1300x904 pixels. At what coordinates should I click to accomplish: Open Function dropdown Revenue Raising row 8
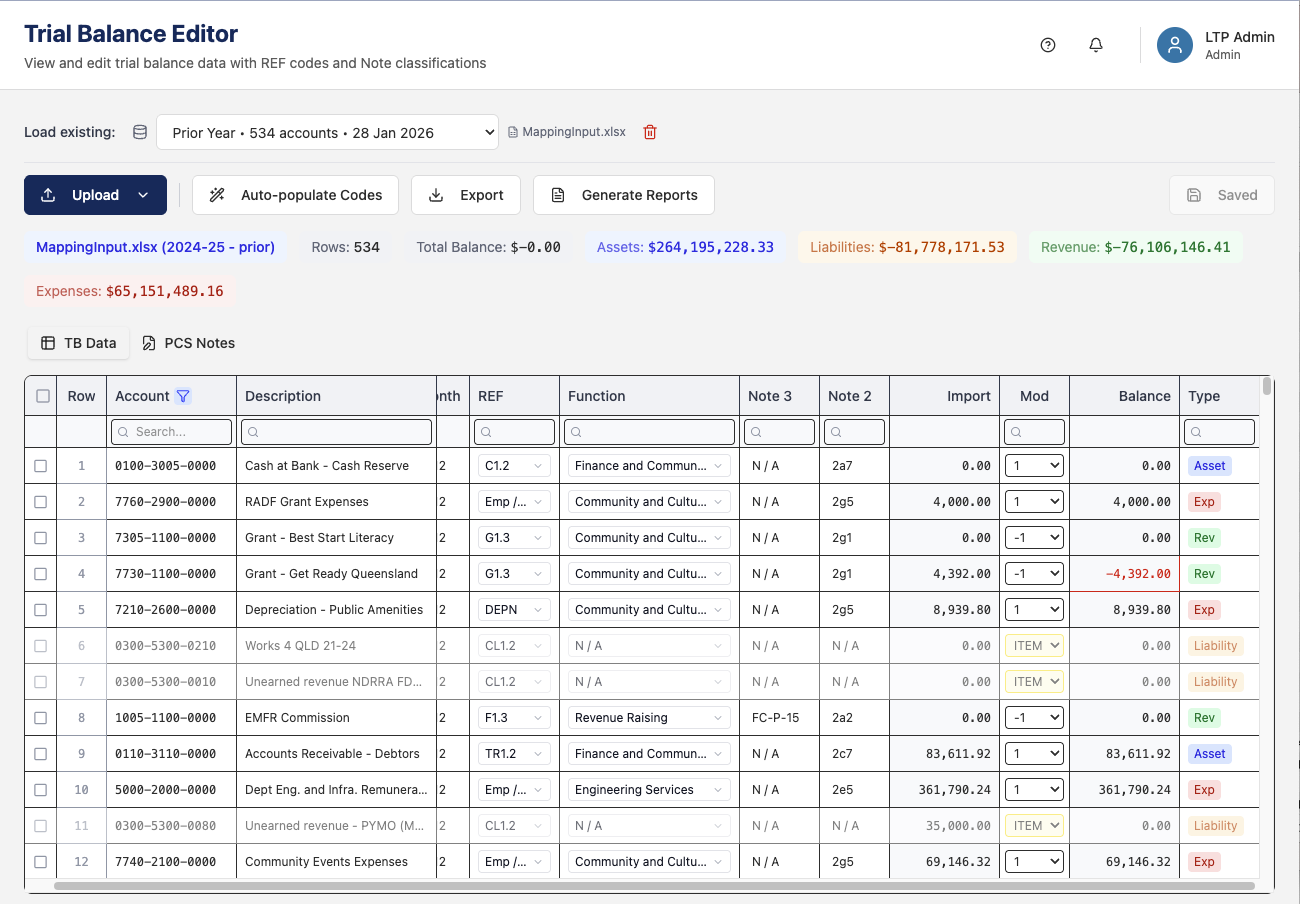point(649,718)
